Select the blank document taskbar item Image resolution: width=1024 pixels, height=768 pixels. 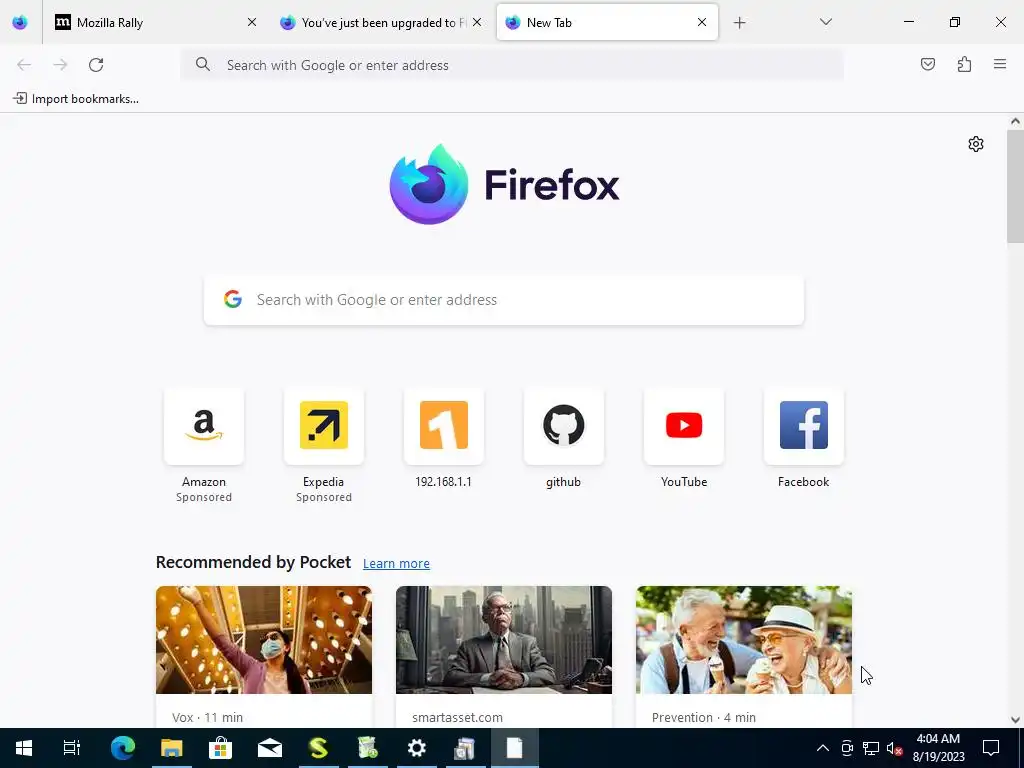click(515, 748)
